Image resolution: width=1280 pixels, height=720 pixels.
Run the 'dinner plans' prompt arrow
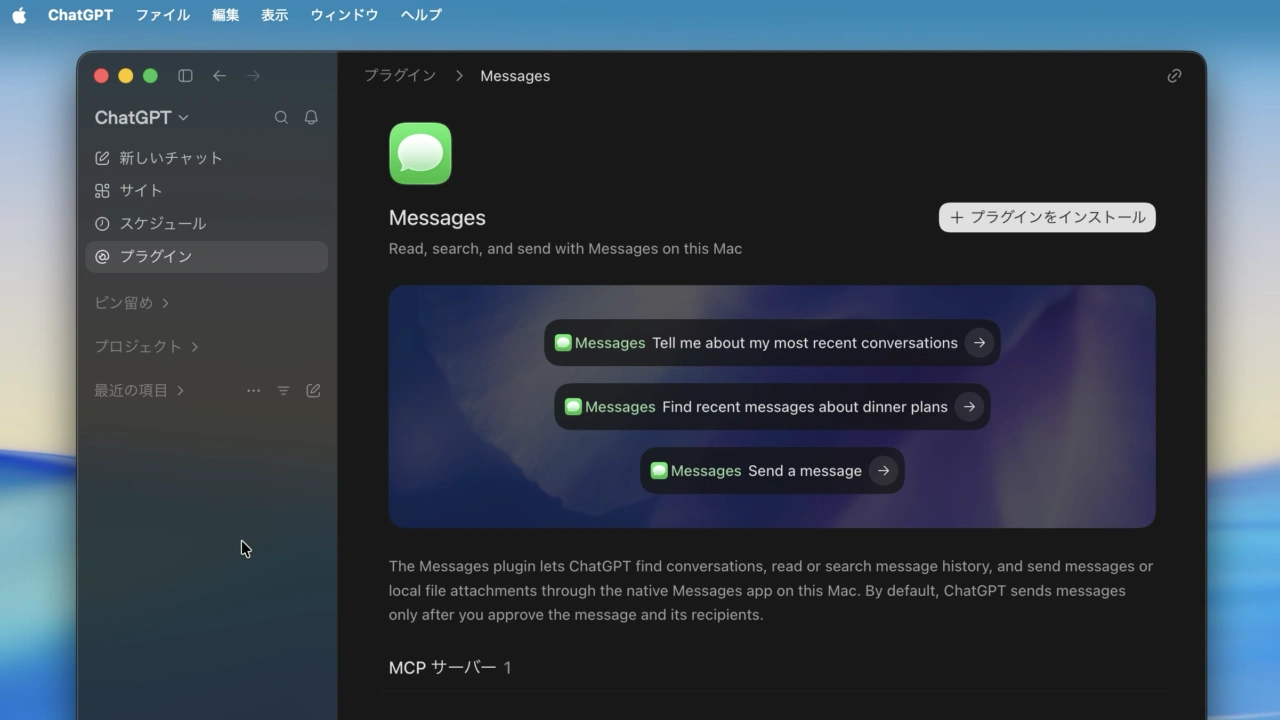coord(968,407)
